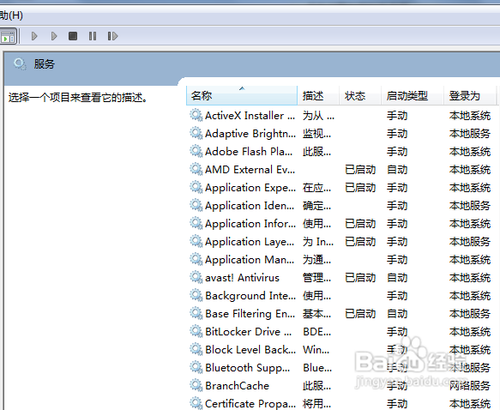Click 已启动 status in Application Experience row
The image size is (500, 410).
coord(360,188)
